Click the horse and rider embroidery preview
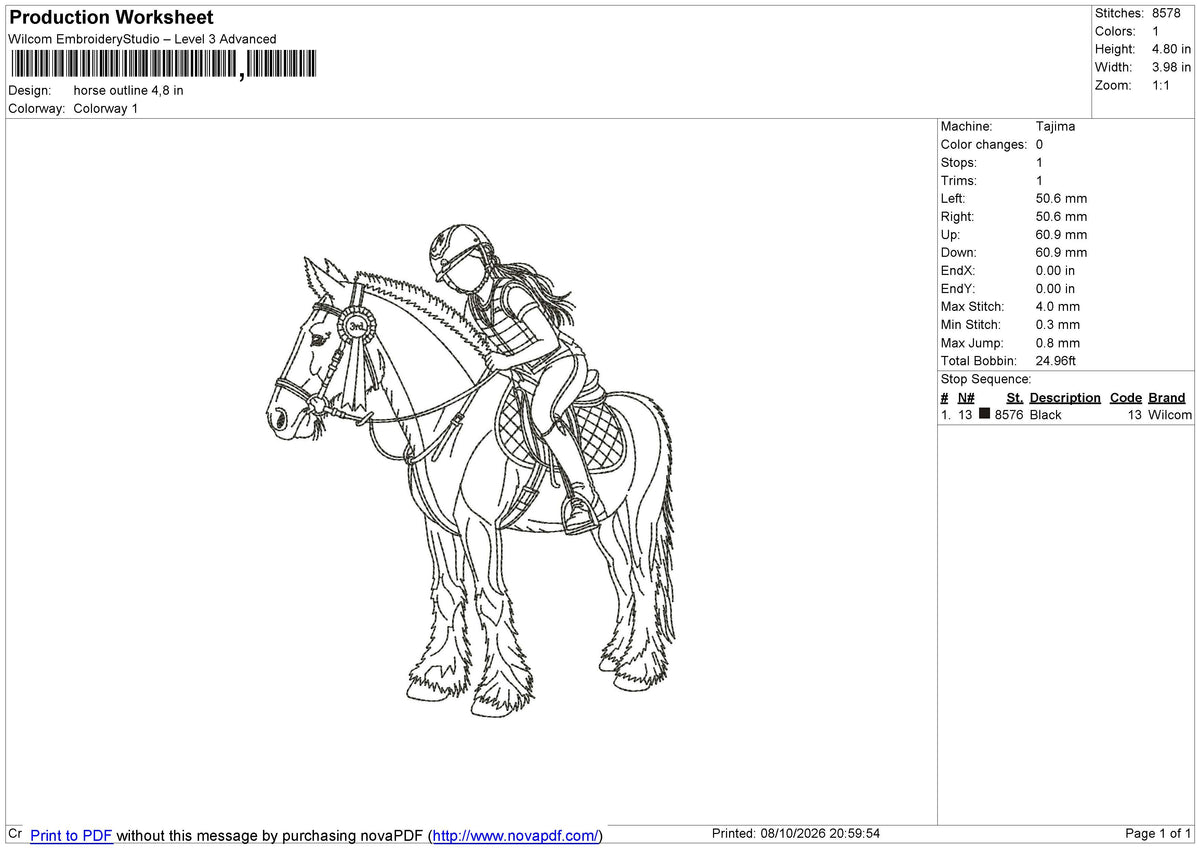 tap(471, 469)
